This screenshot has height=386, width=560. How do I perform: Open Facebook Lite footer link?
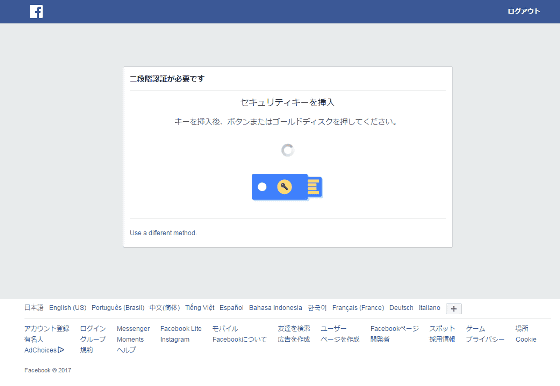click(181, 329)
